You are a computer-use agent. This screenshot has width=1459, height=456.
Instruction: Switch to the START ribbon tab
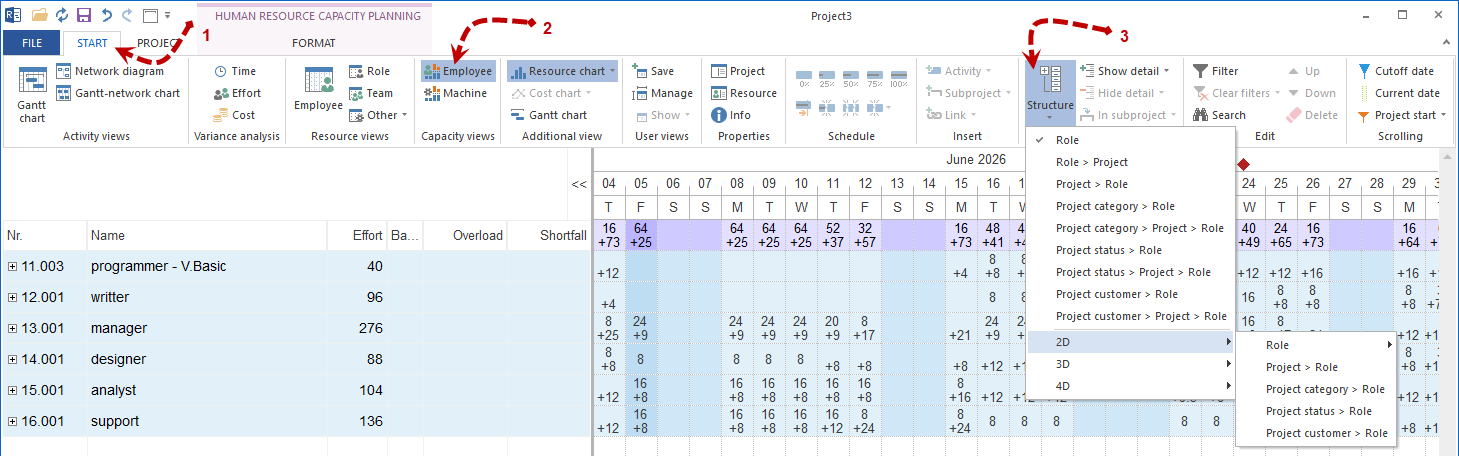pos(92,43)
